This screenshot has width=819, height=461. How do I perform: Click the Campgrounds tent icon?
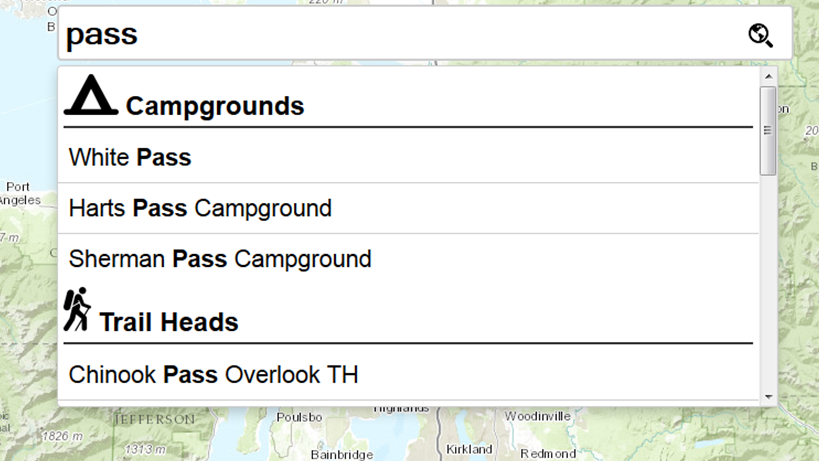[x=91, y=96]
